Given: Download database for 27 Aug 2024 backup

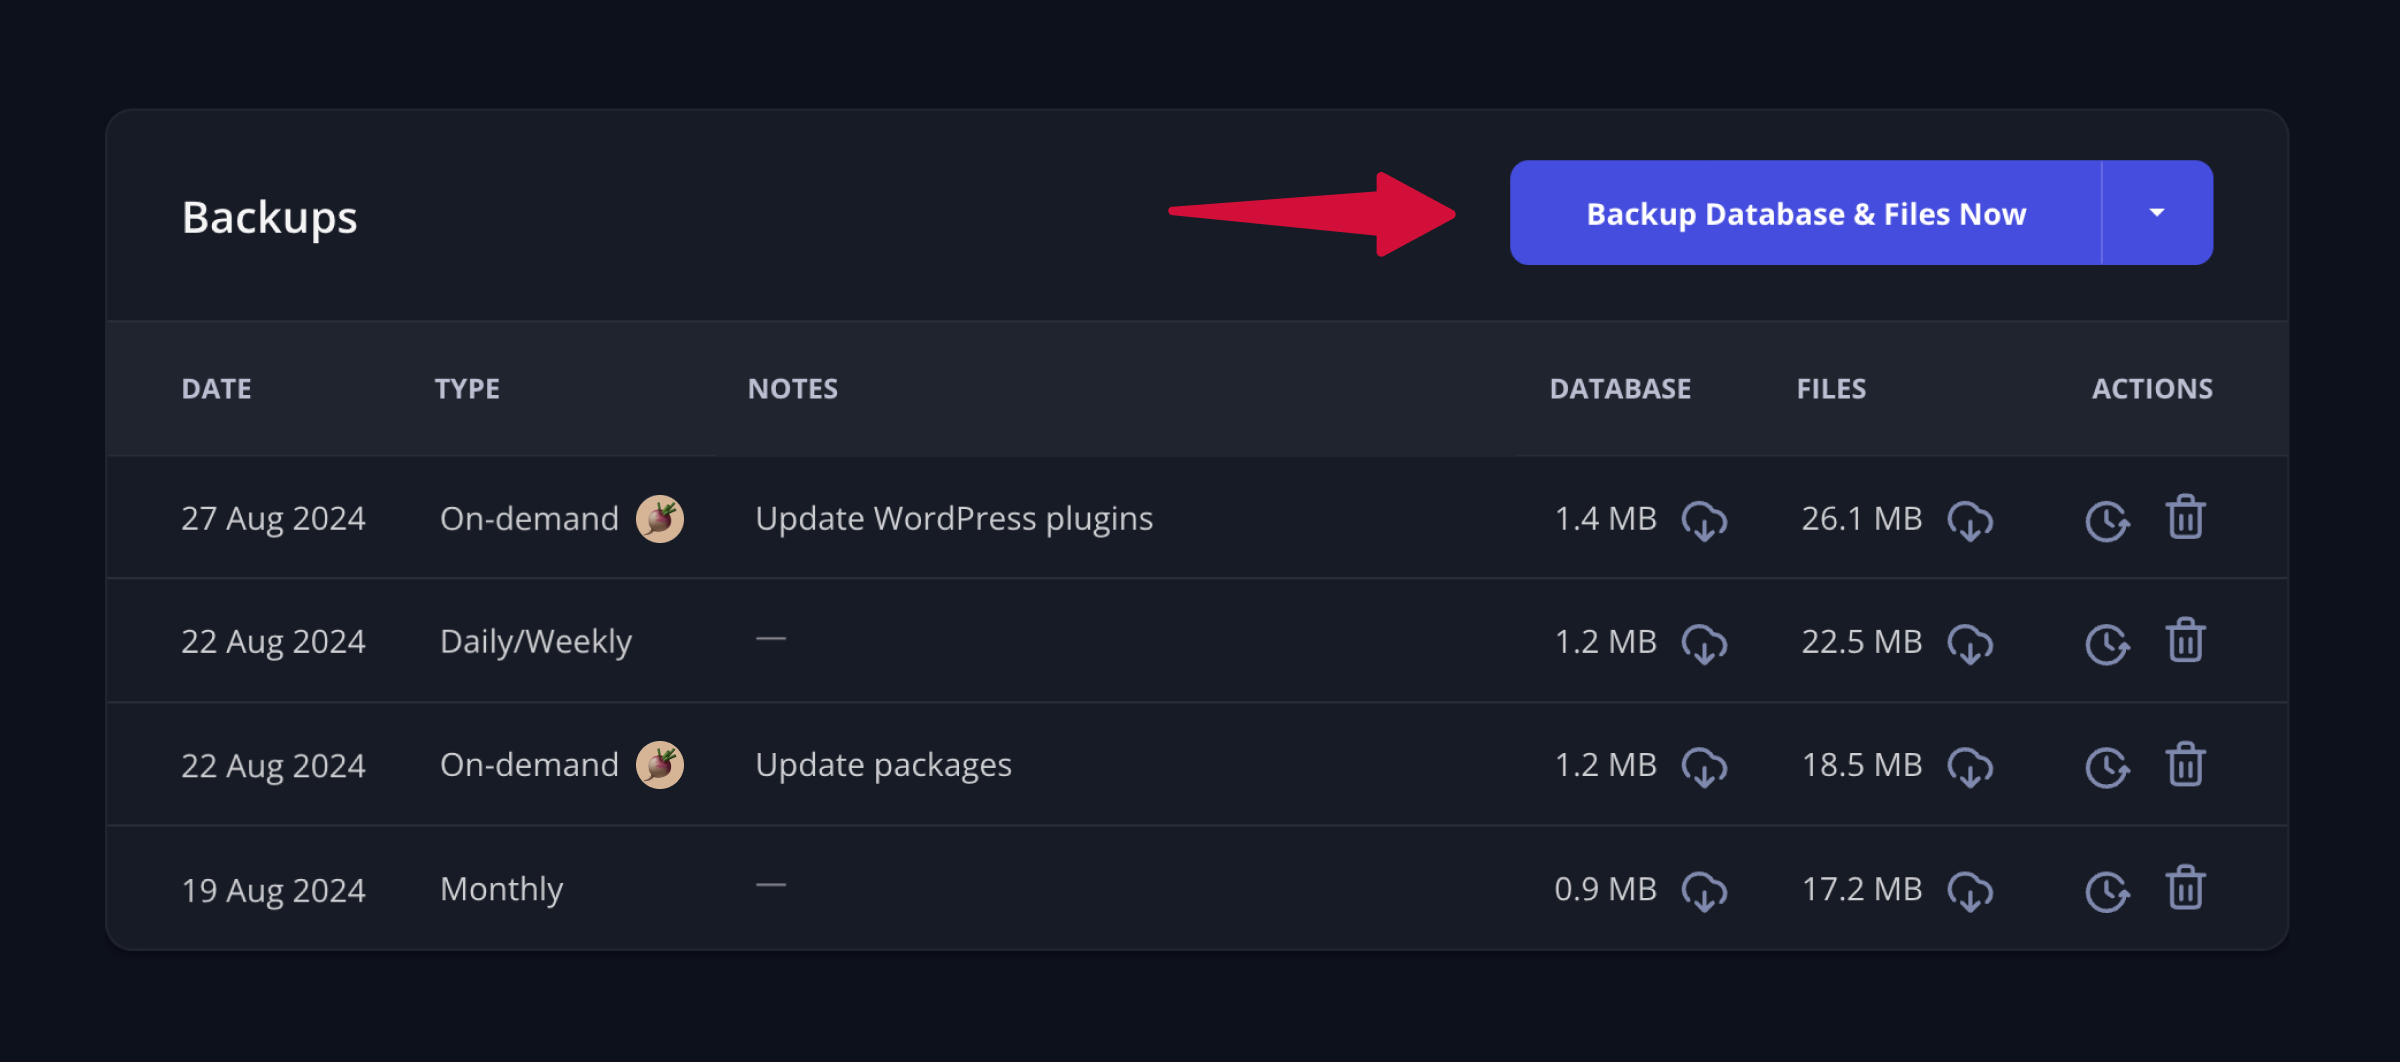Looking at the screenshot, I should [1704, 521].
